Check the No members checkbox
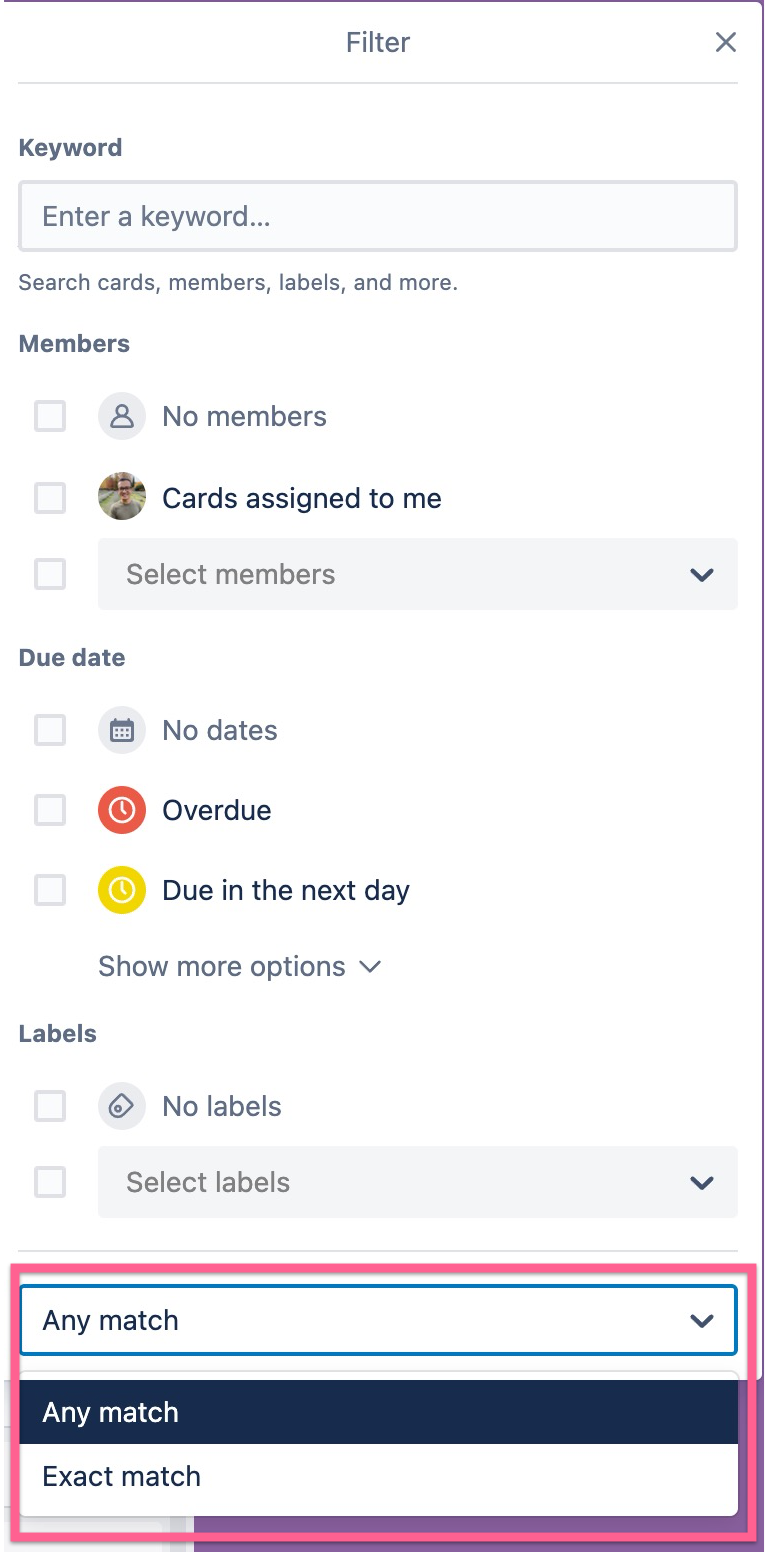The height and width of the screenshot is (1552, 767). click(50, 416)
